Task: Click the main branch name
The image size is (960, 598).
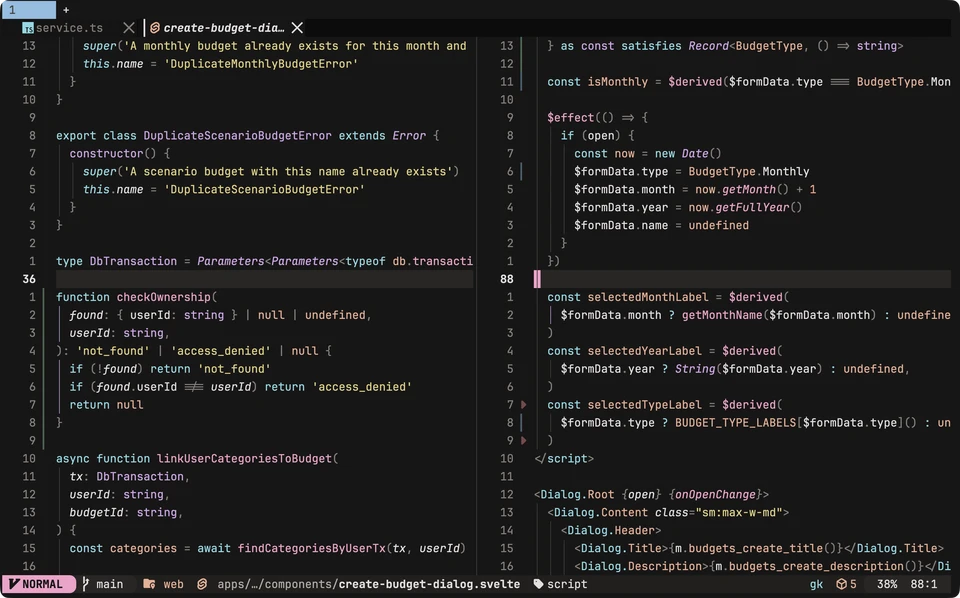Action: pos(110,584)
